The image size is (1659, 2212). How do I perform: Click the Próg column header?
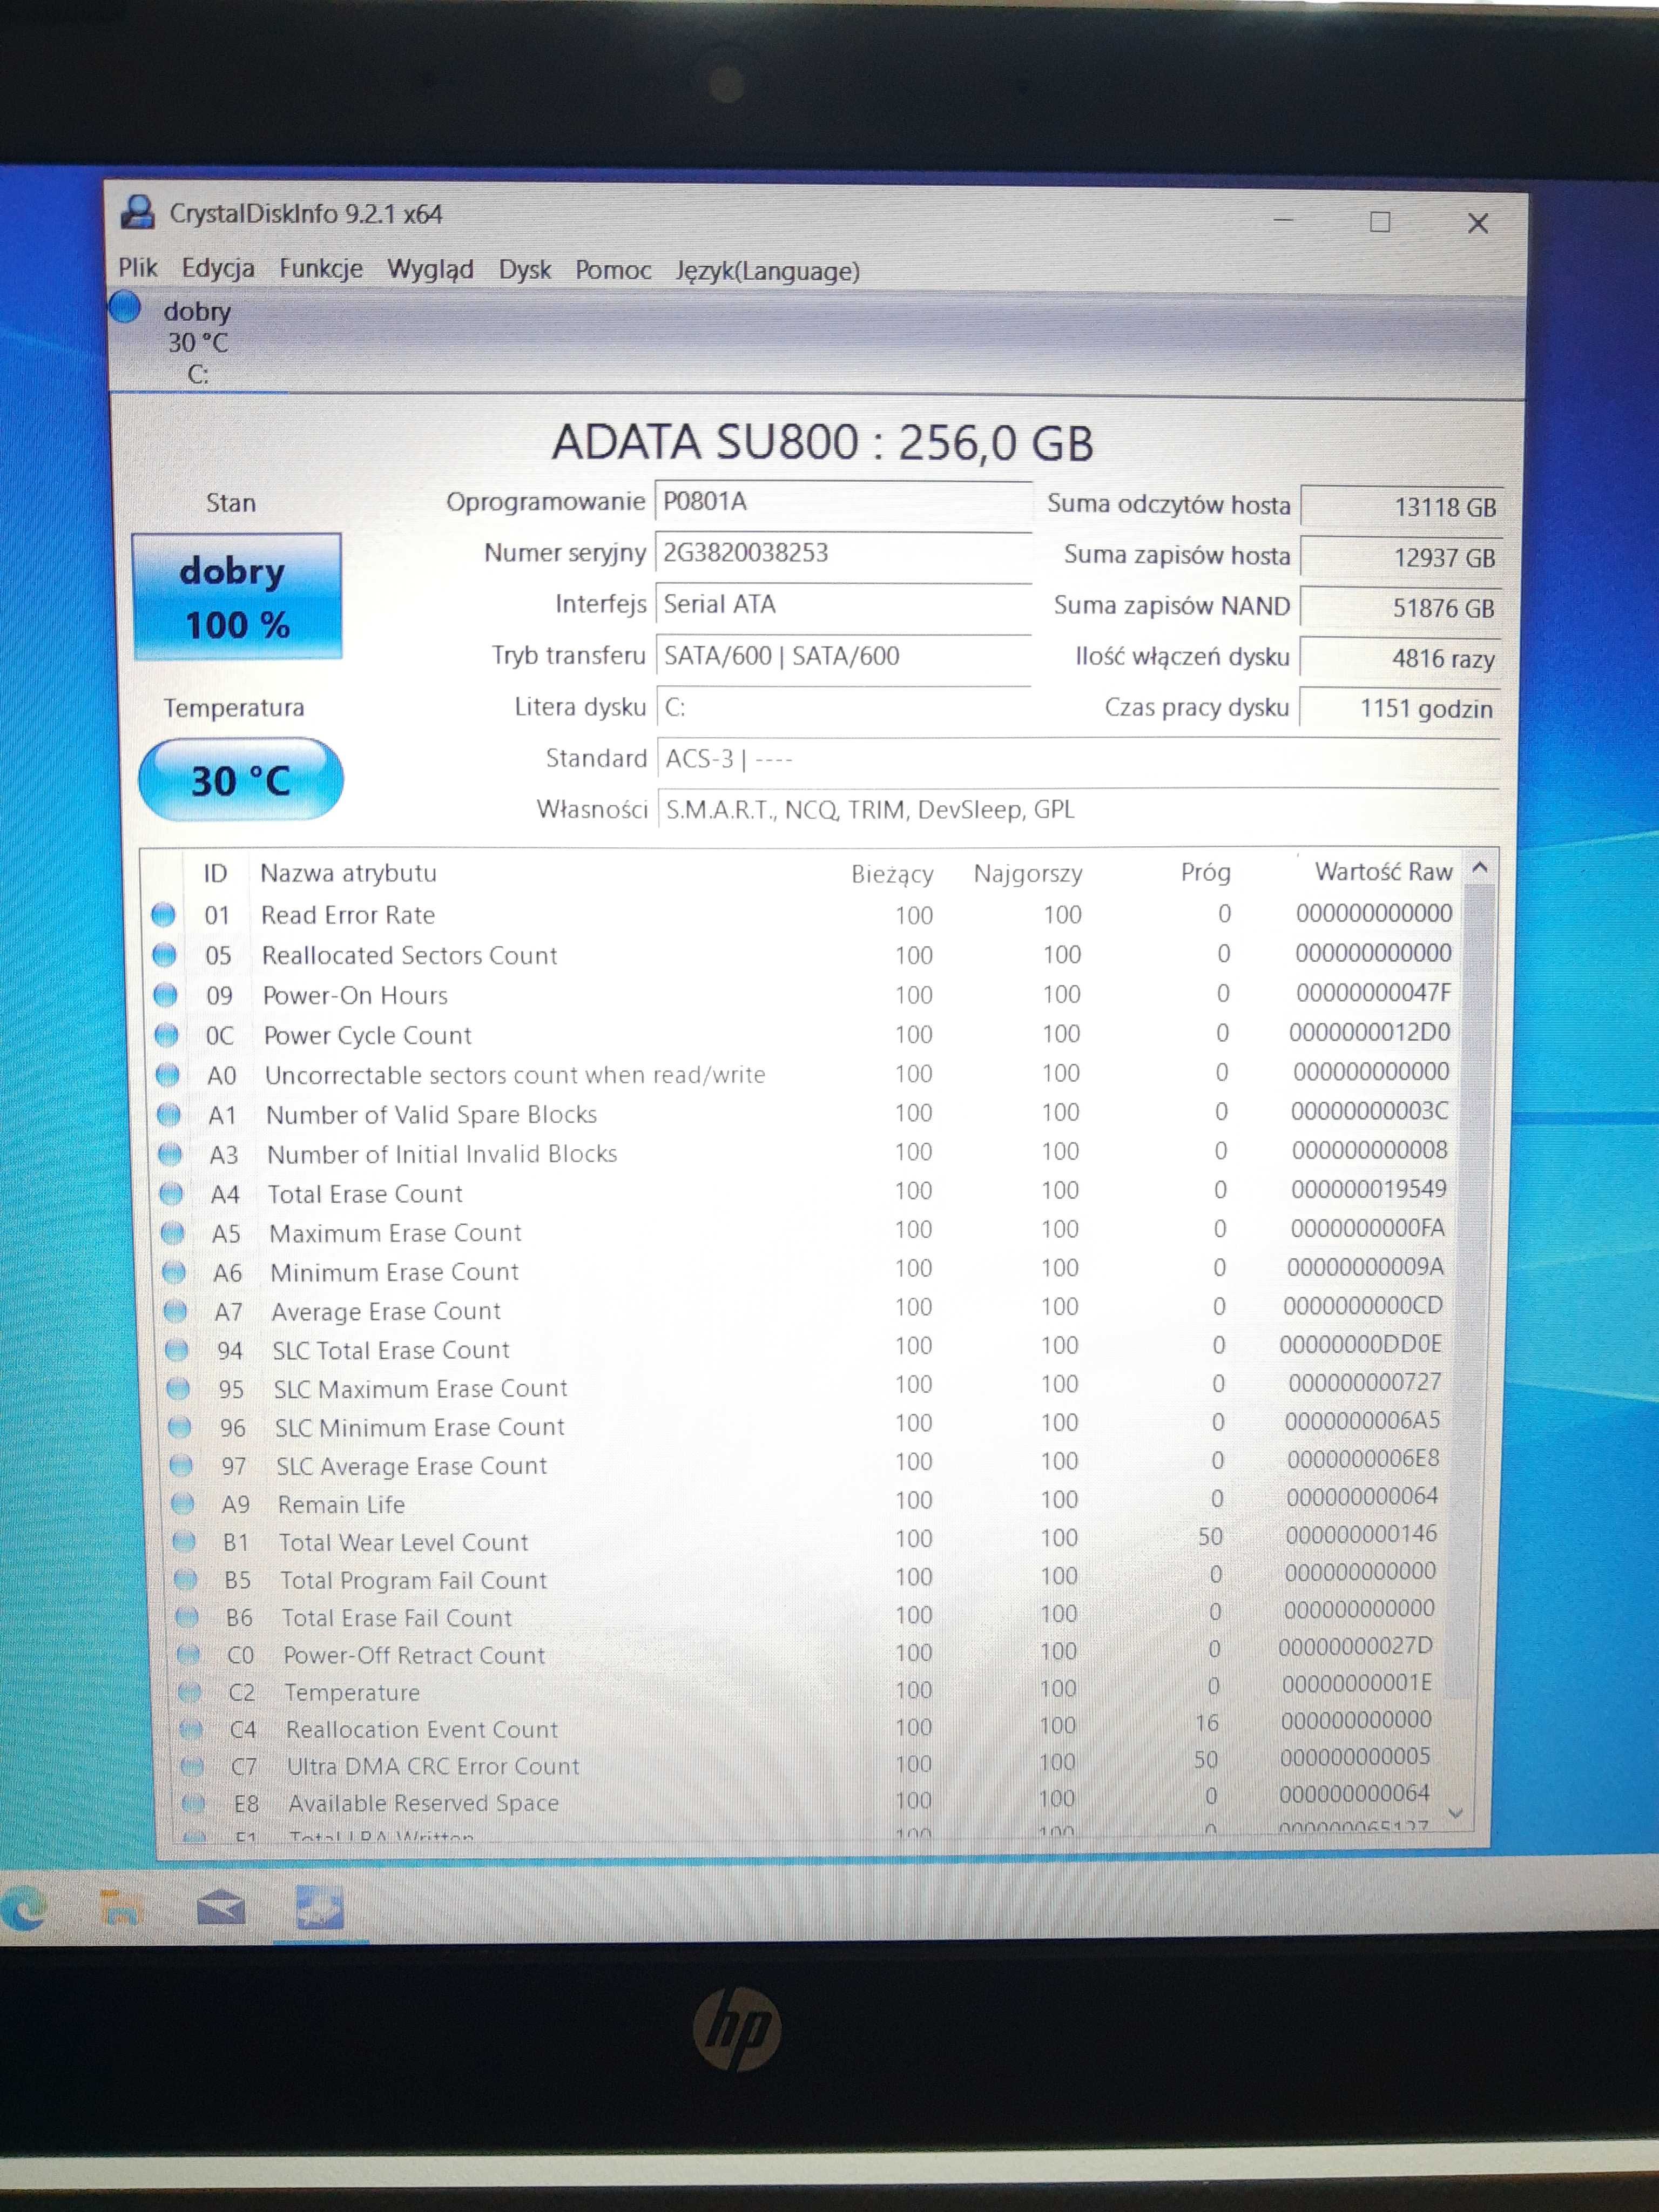point(1205,872)
